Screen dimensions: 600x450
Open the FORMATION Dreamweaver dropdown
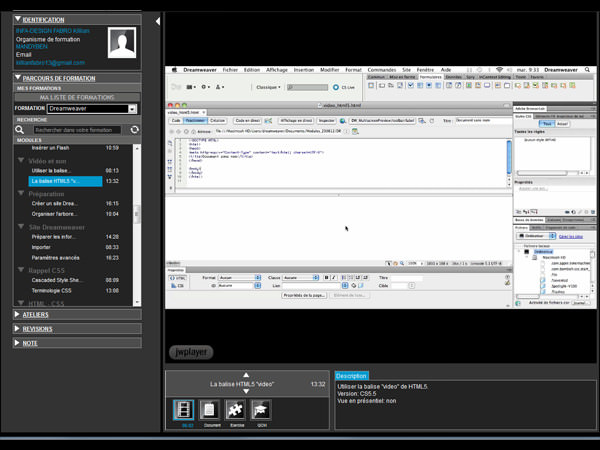(92, 109)
